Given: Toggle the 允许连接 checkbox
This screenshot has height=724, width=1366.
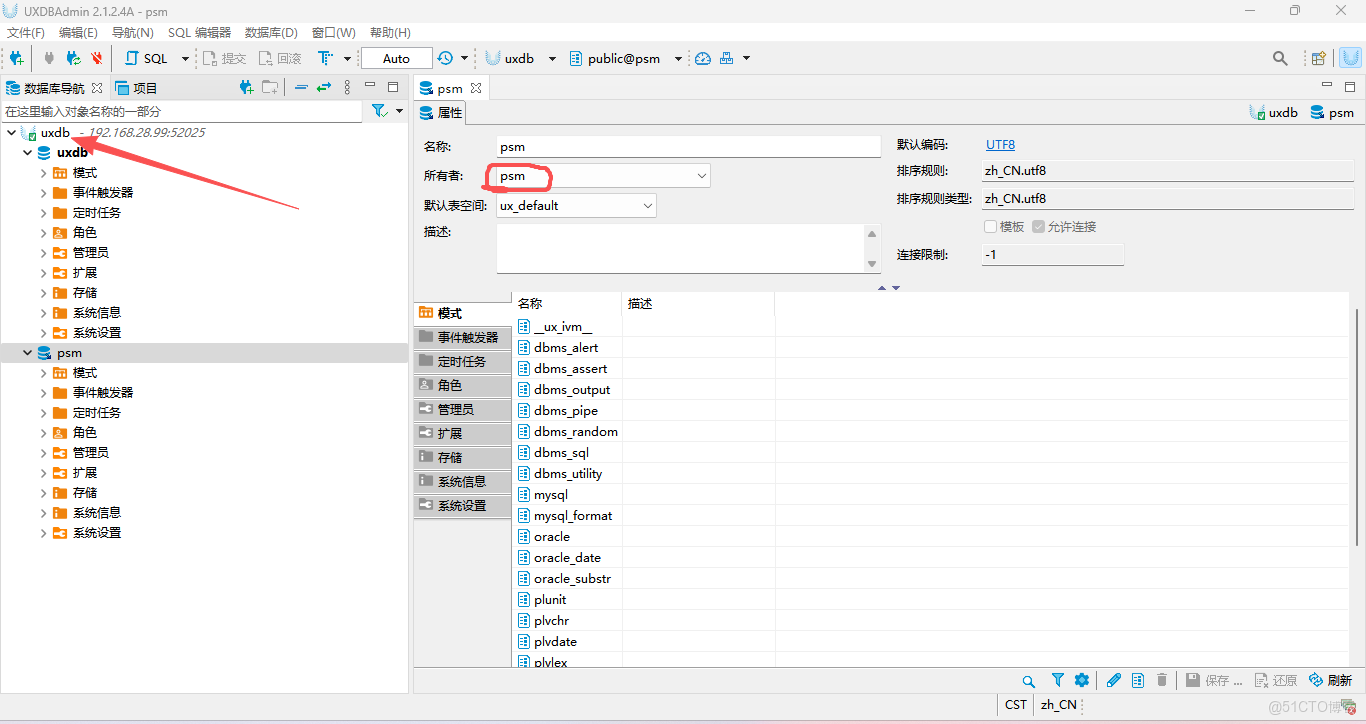Looking at the screenshot, I should (x=1039, y=227).
